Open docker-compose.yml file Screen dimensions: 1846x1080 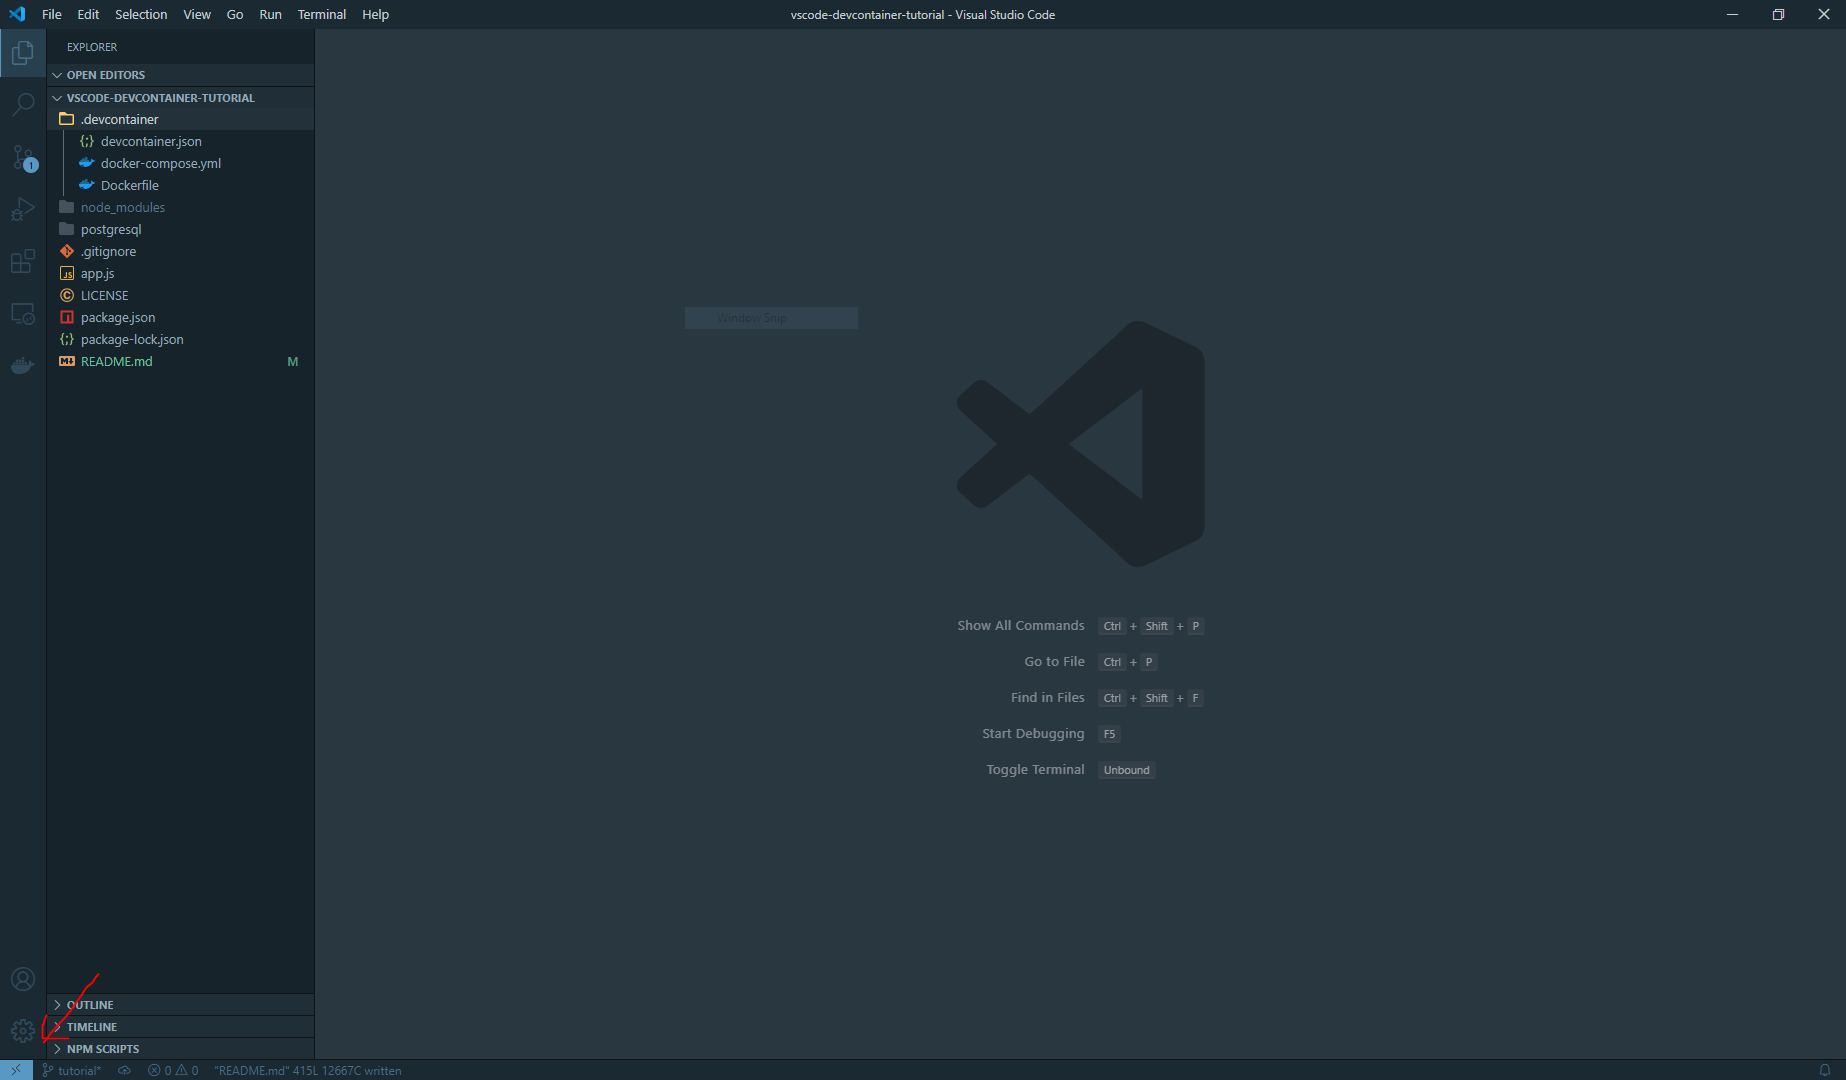pos(180,163)
